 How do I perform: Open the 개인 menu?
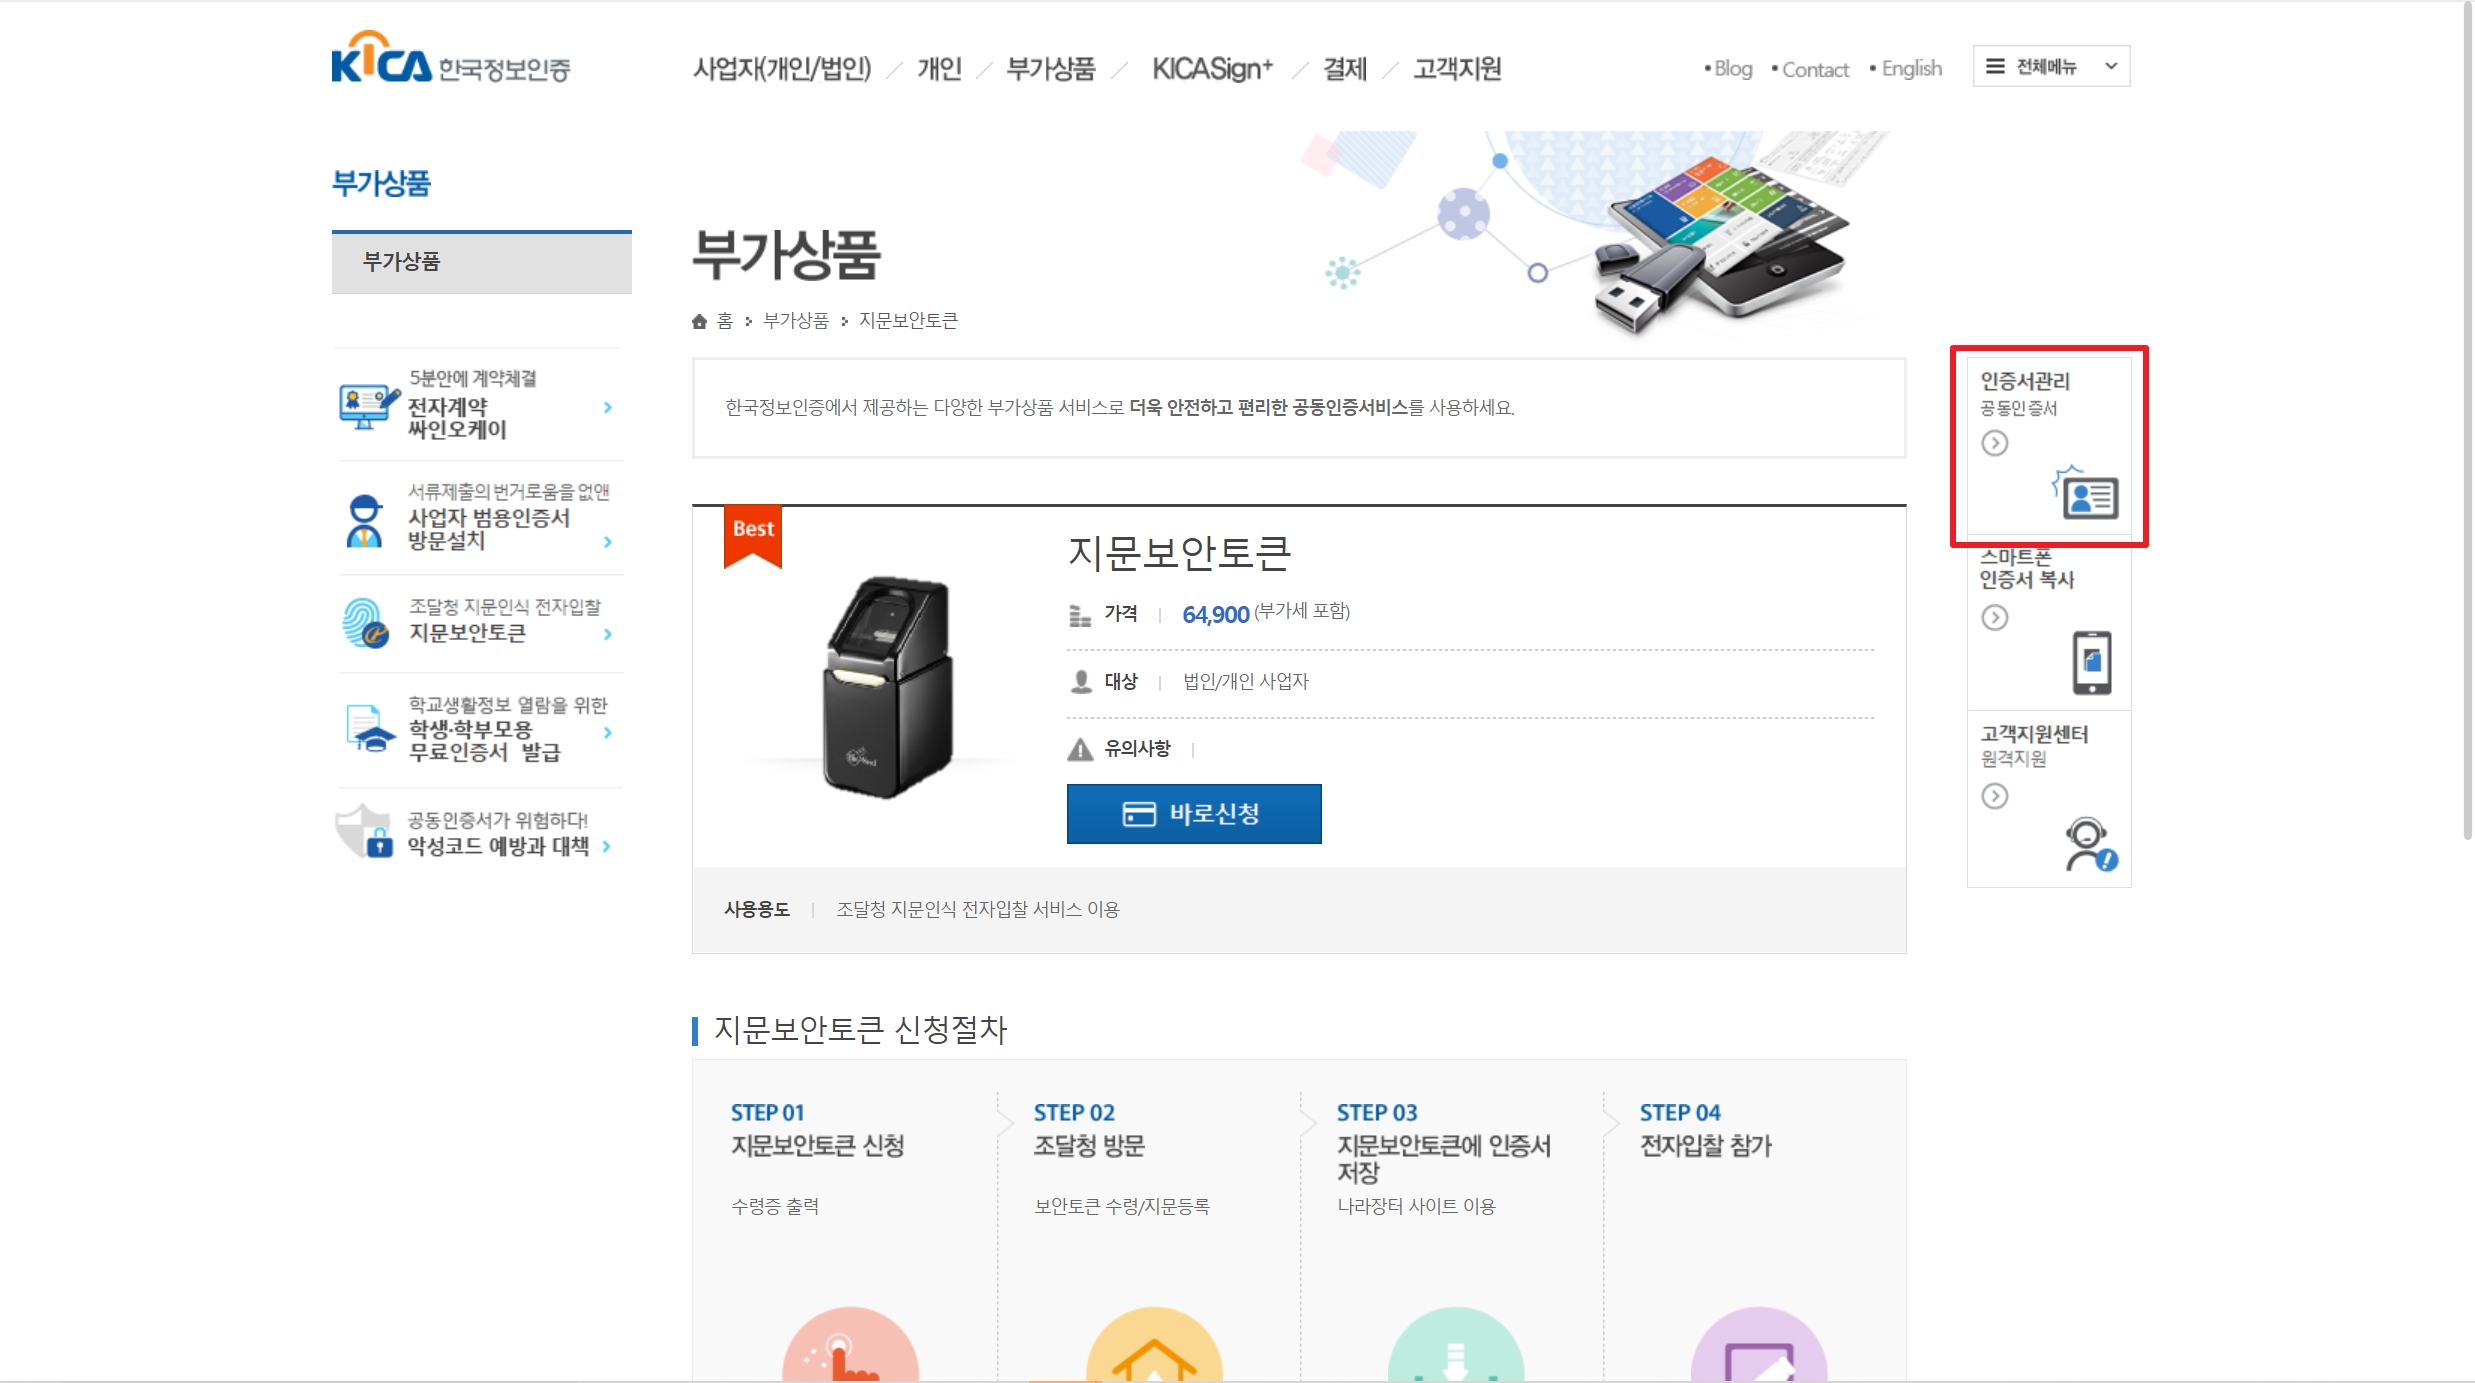(x=939, y=69)
